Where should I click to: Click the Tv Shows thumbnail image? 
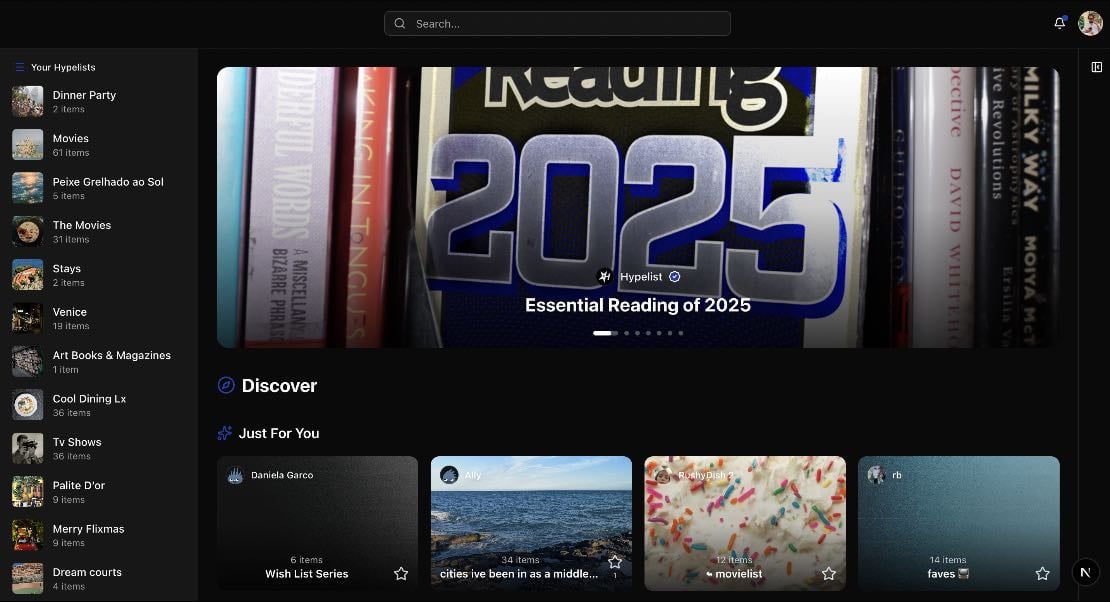coord(28,448)
